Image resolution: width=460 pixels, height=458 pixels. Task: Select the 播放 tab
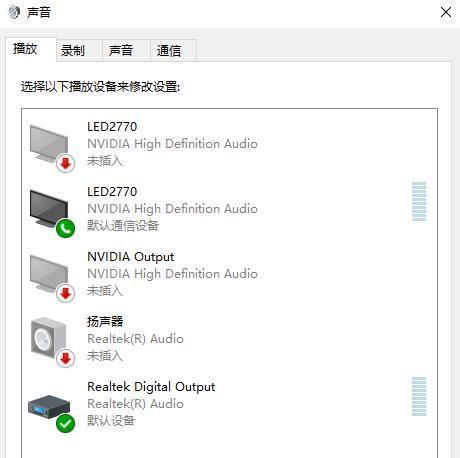coord(31,49)
